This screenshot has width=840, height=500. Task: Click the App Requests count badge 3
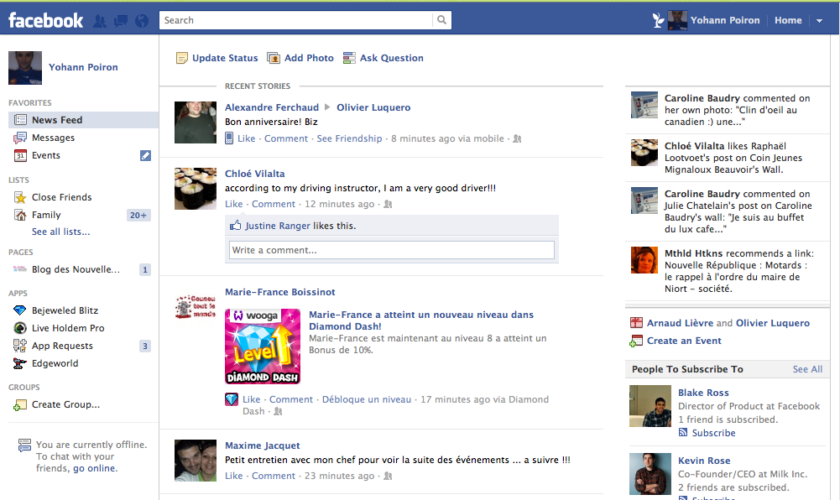coord(145,346)
